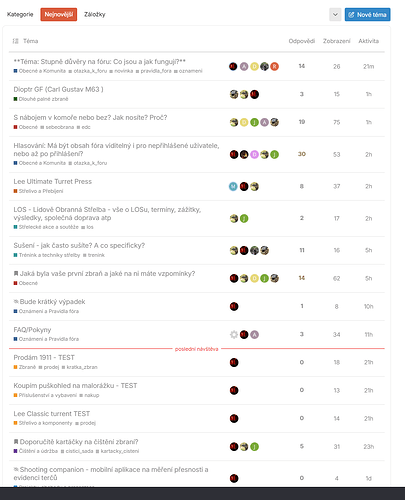405x500 pixels.
Task: Click the gear avatar in FAQ/Pokyny row
Action: pyautogui.click(x=234, y=334)
